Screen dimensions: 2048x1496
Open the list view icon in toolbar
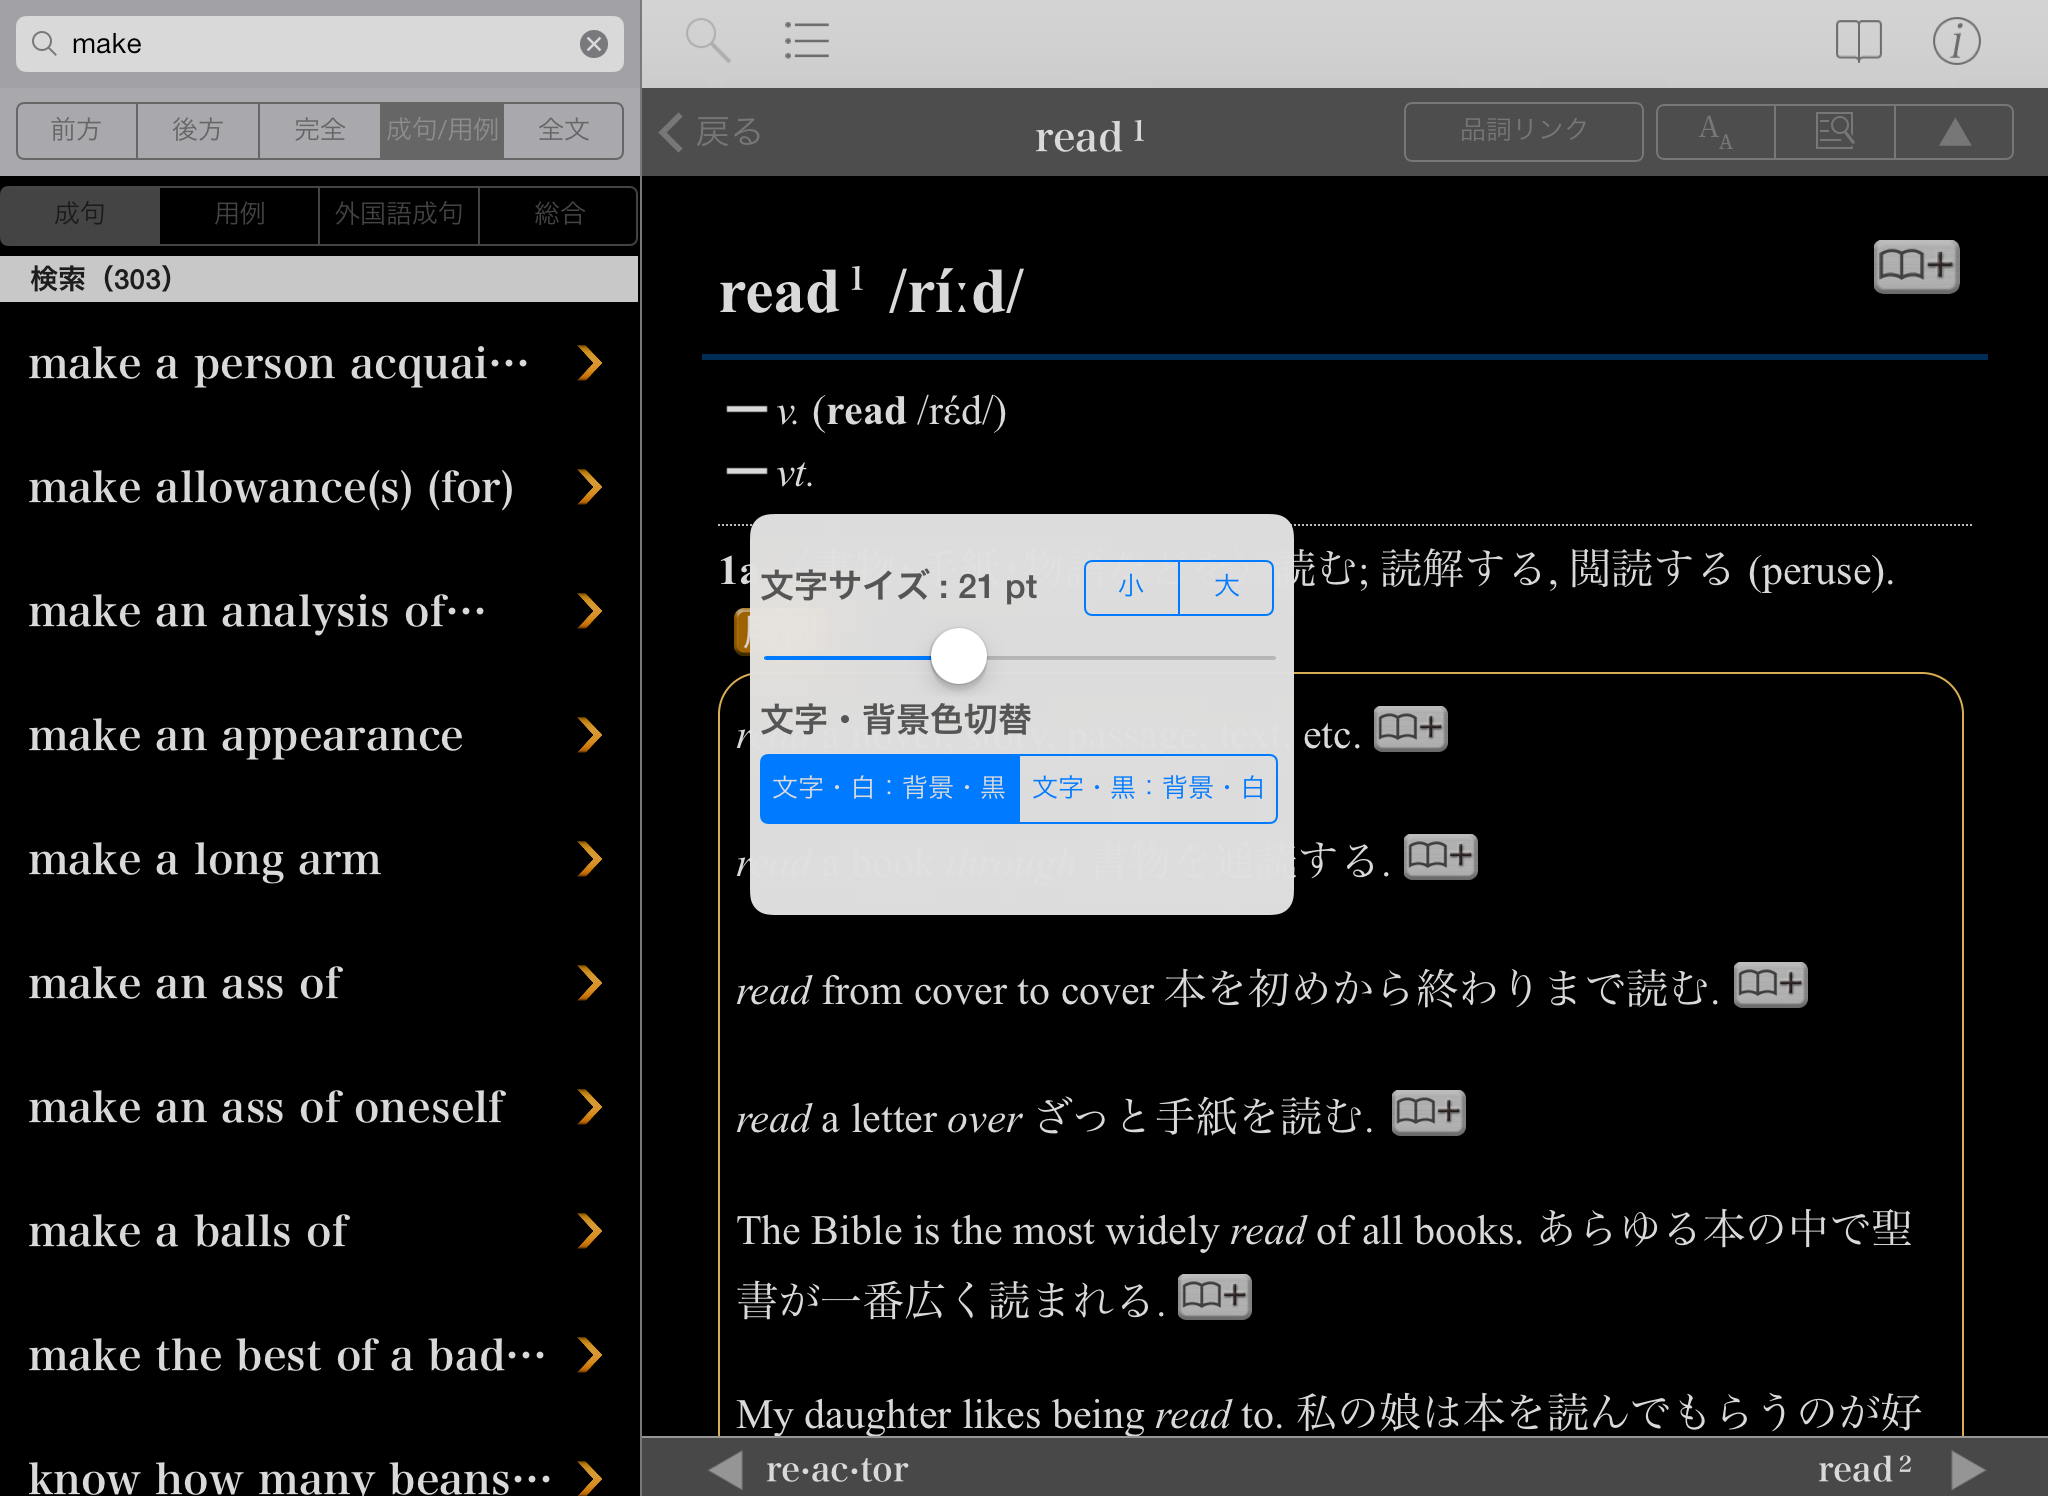(806, 41)
